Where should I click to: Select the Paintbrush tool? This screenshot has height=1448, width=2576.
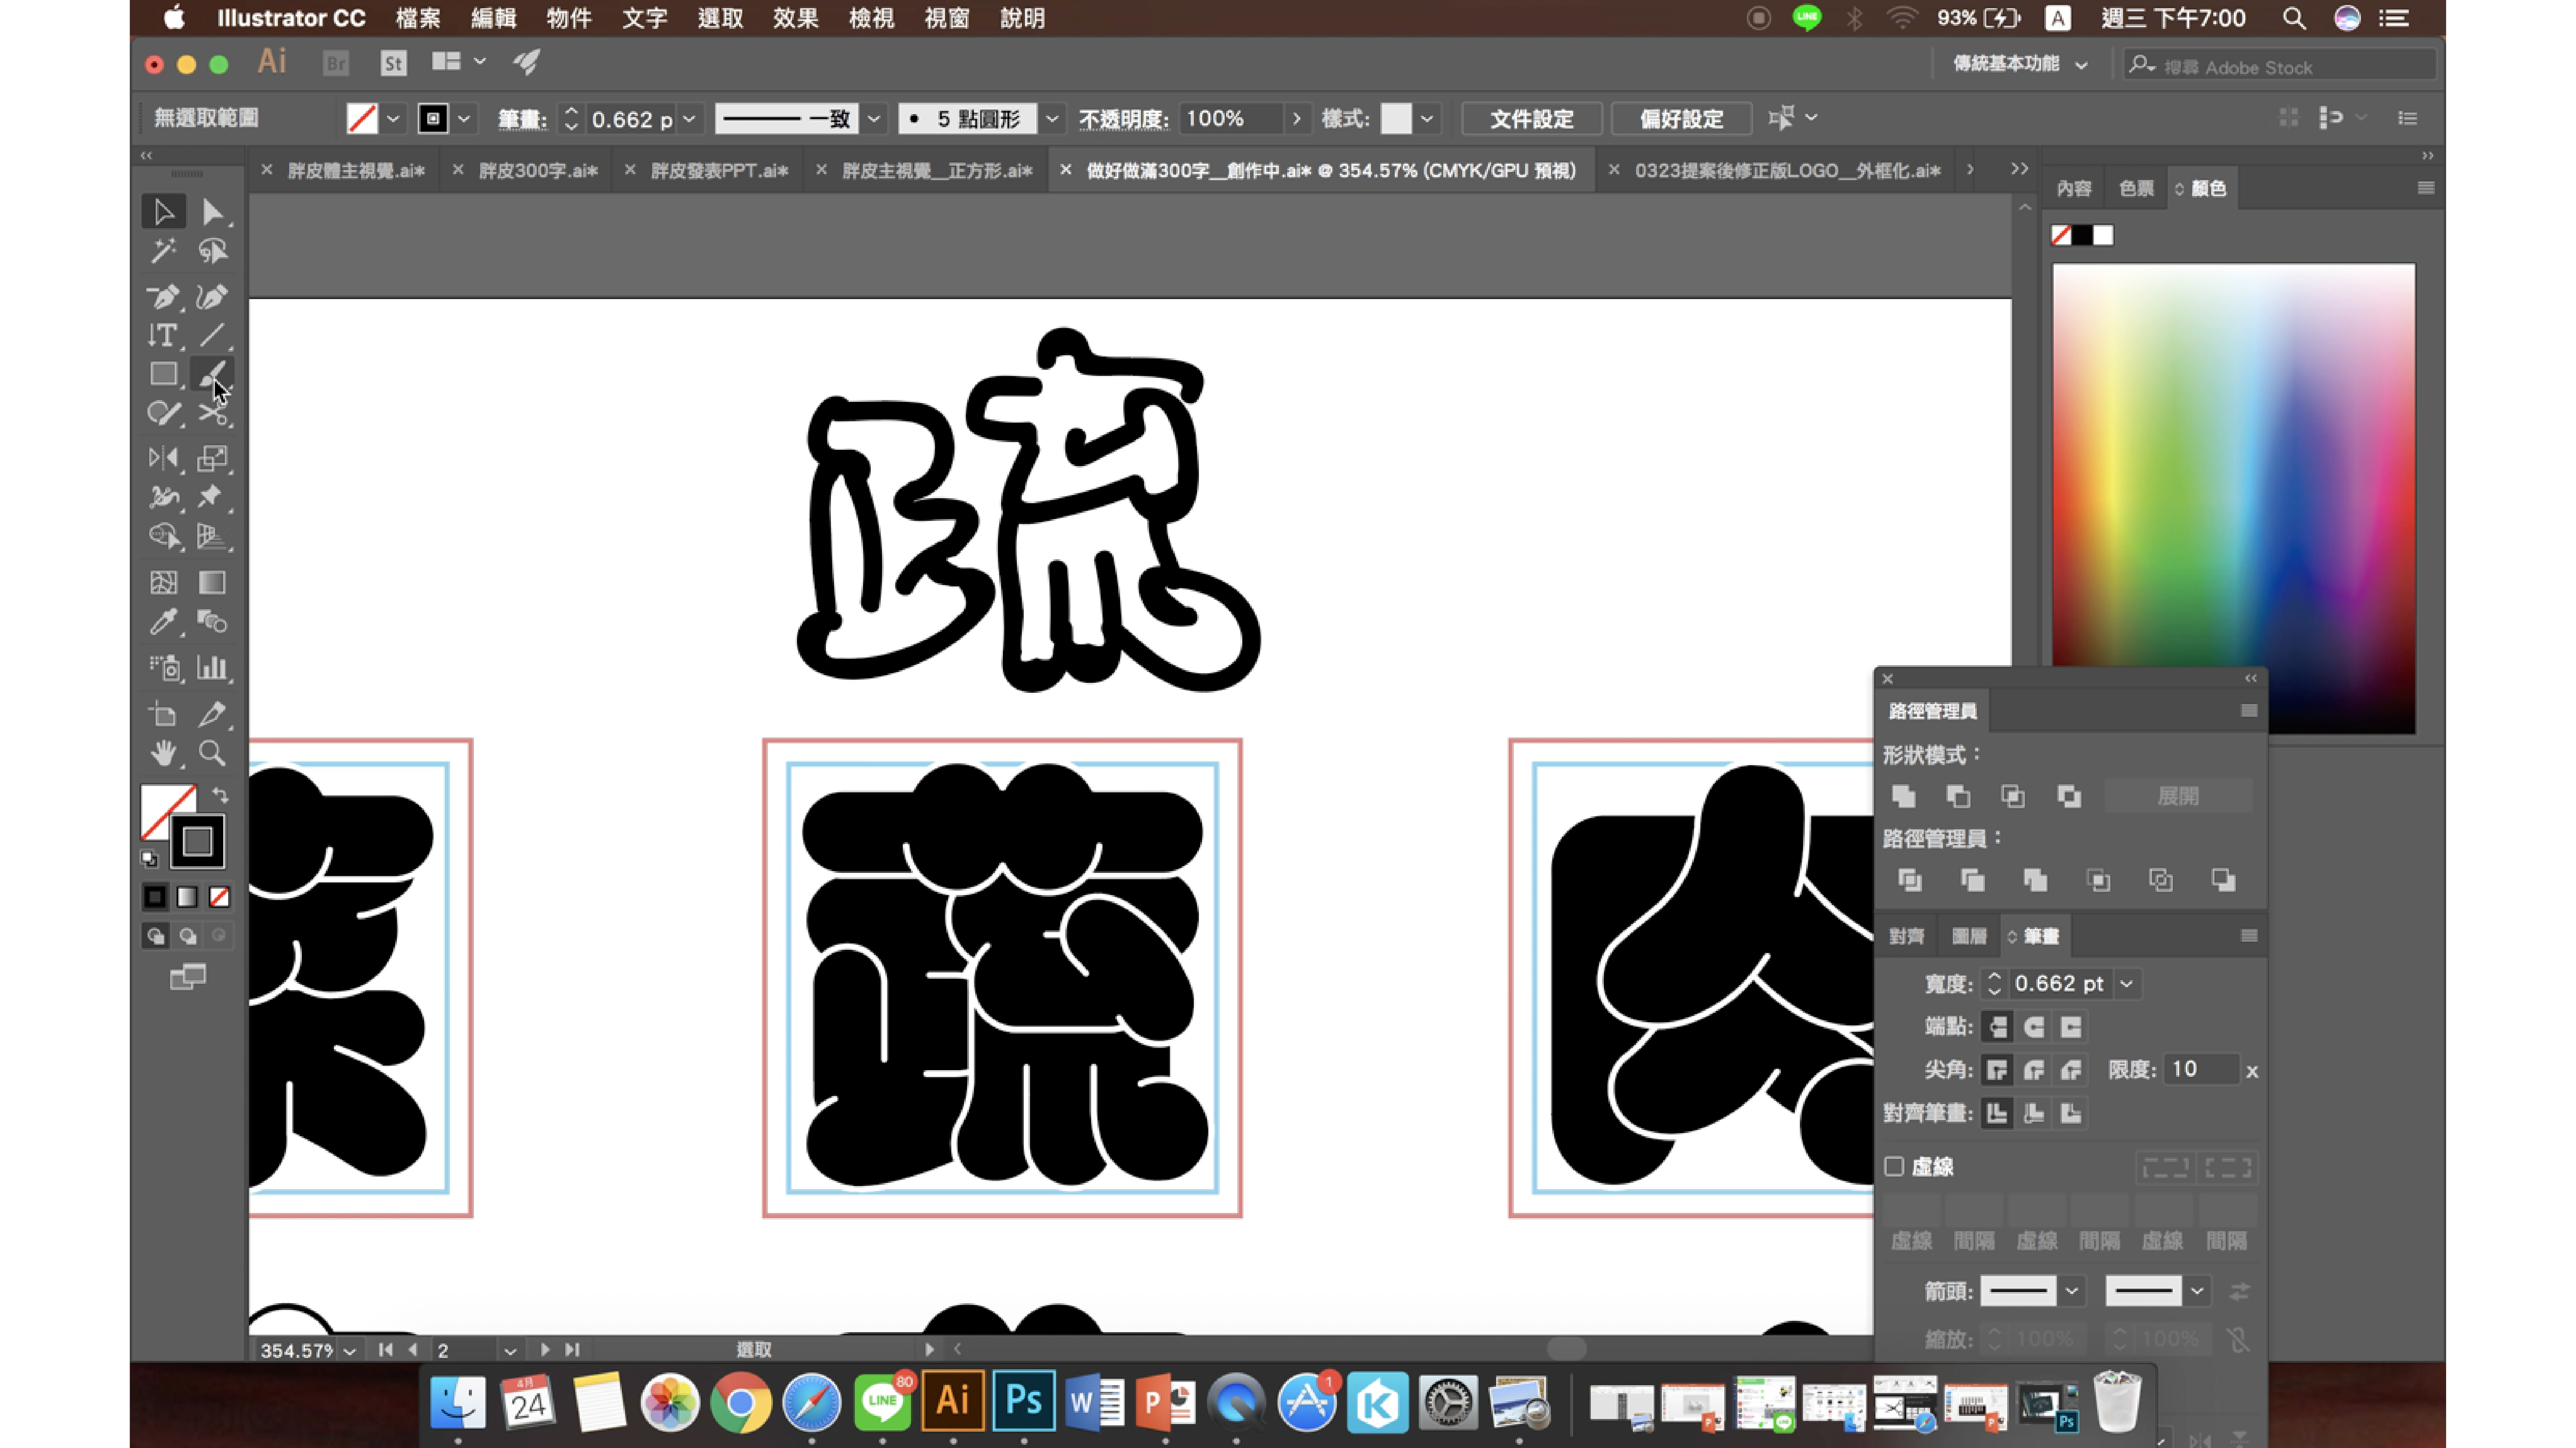[212, 374]
